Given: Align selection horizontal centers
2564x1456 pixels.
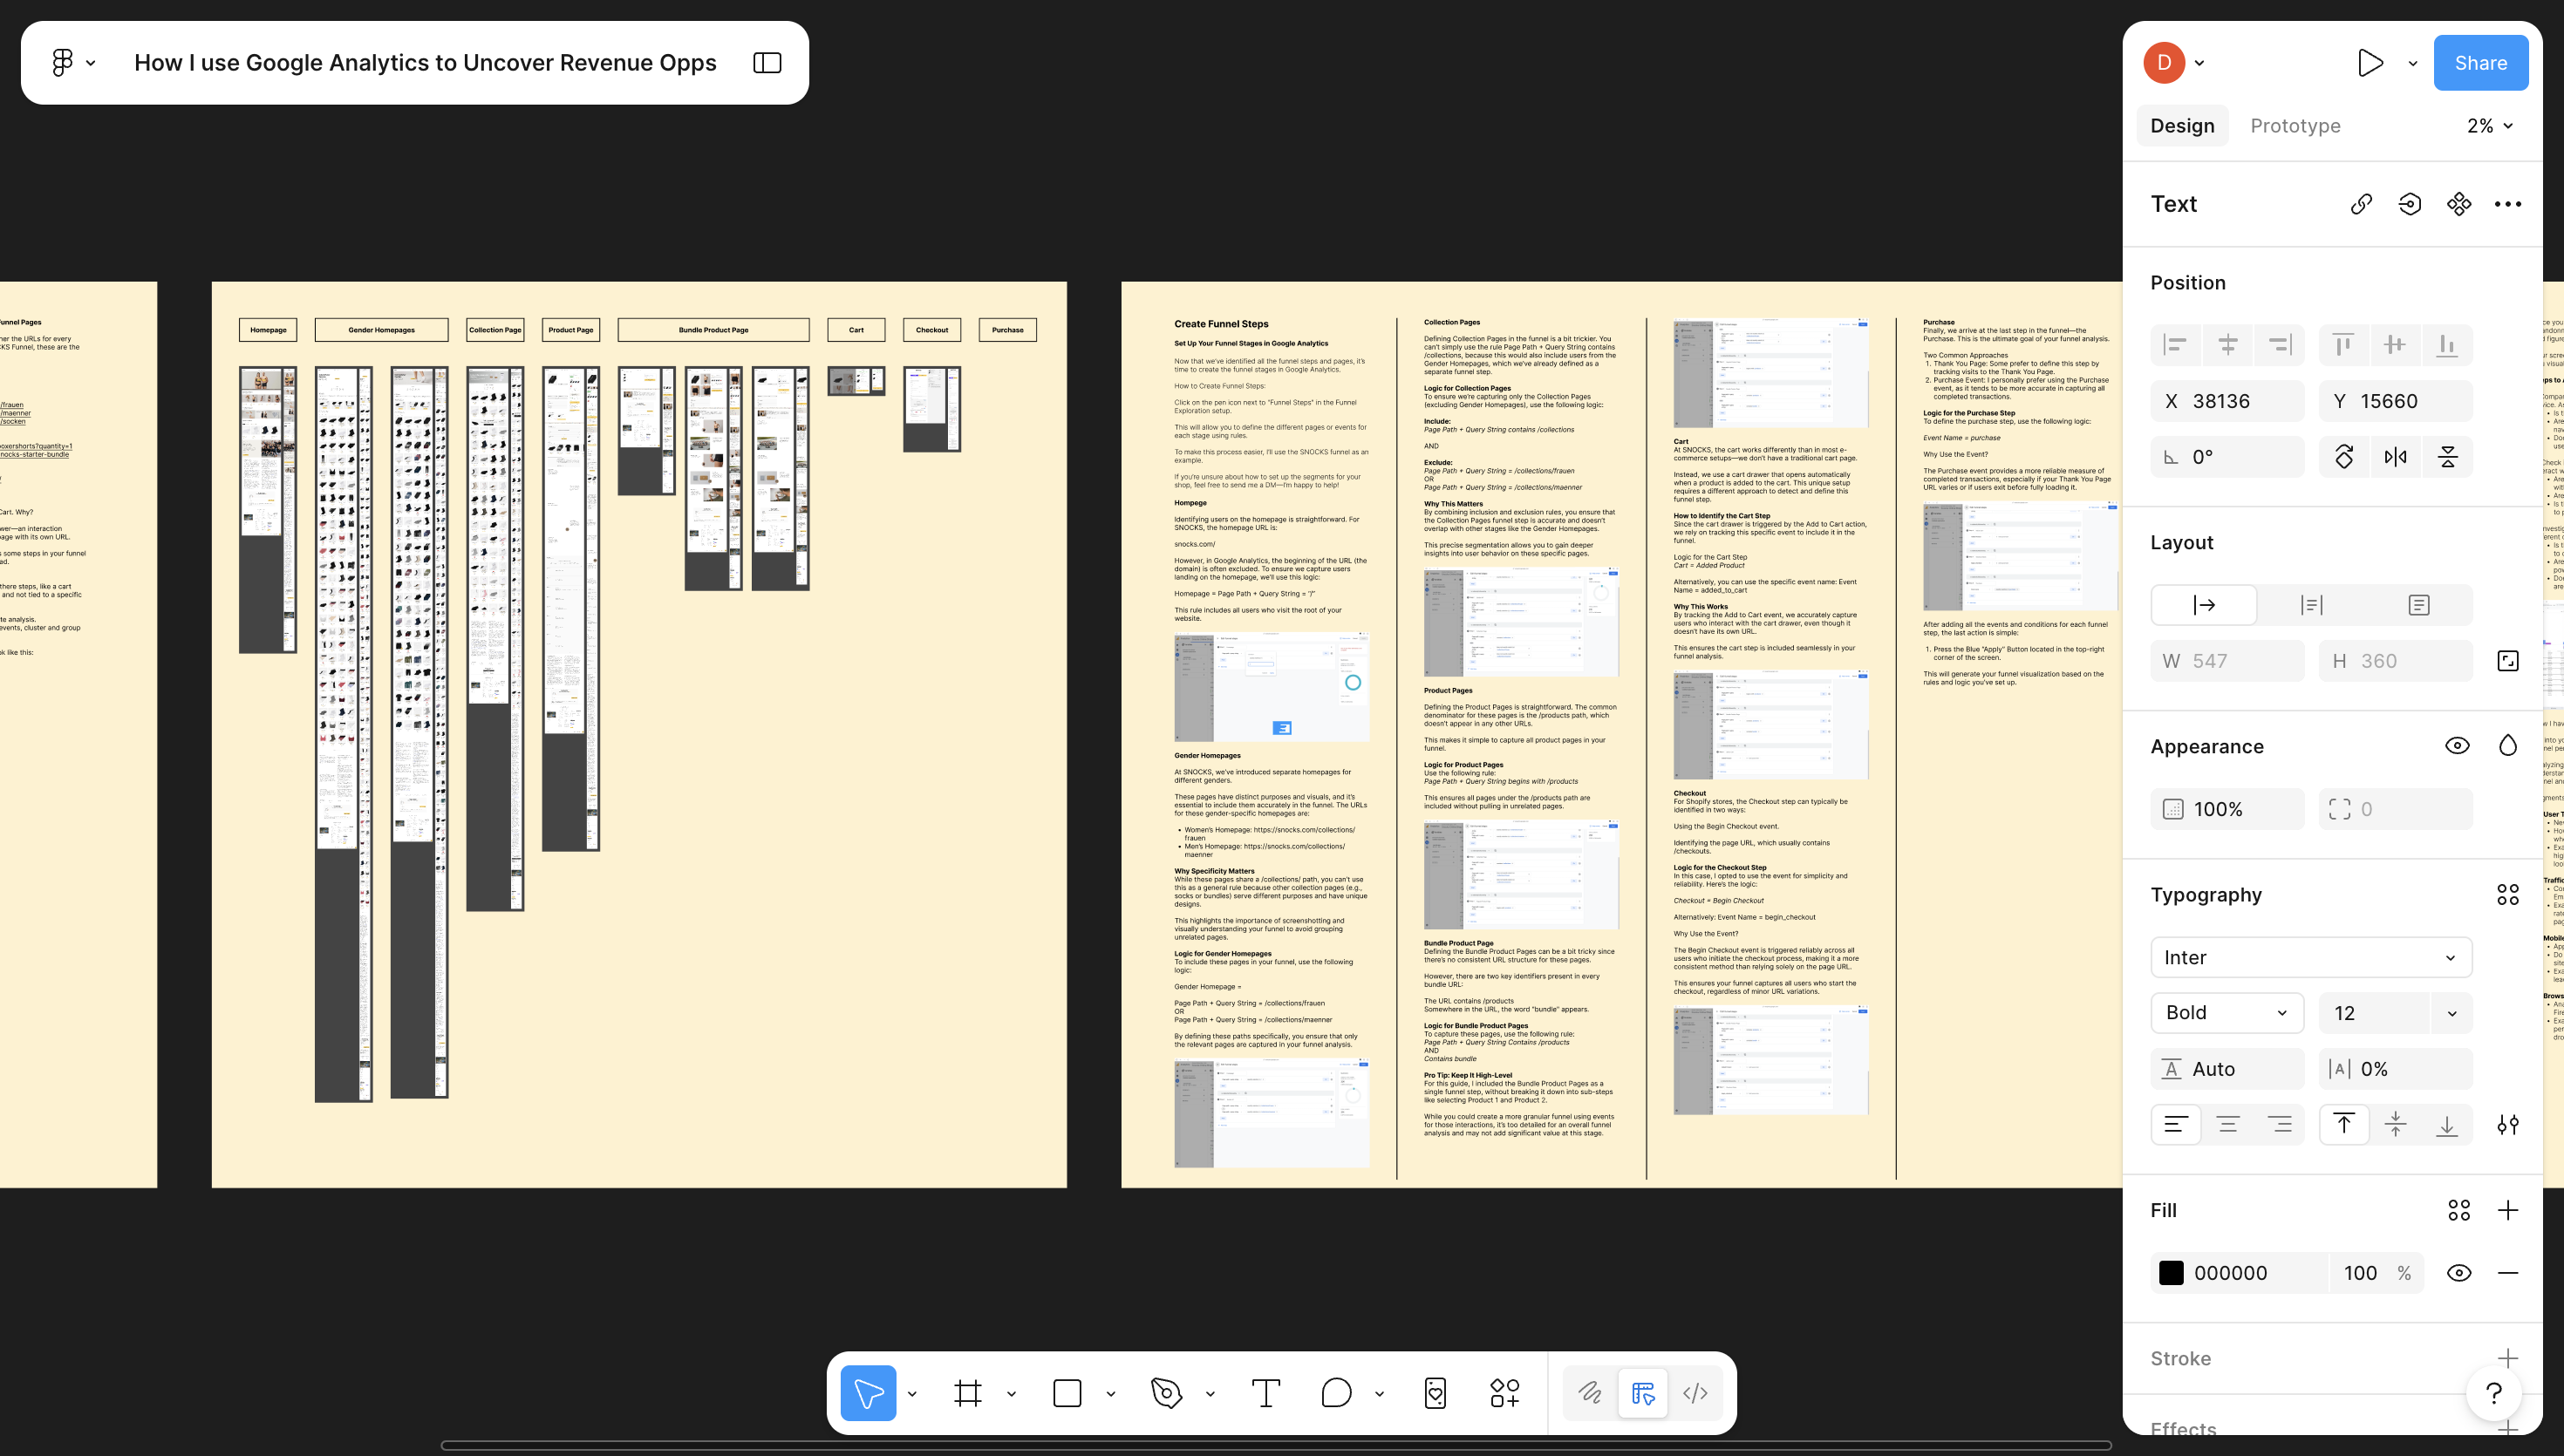Looking at the screenshot, I should (x=2228, y=345).
